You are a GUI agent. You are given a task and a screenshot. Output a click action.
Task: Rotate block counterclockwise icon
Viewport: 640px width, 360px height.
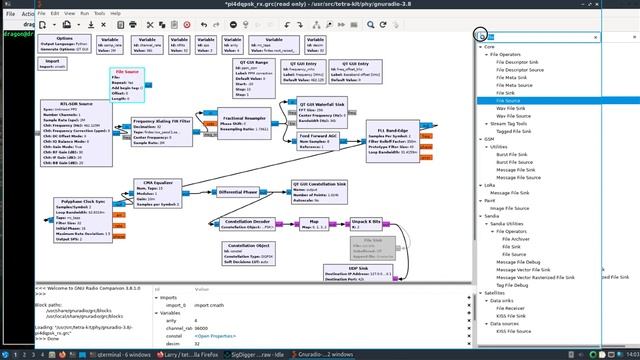tap(287, 25)
